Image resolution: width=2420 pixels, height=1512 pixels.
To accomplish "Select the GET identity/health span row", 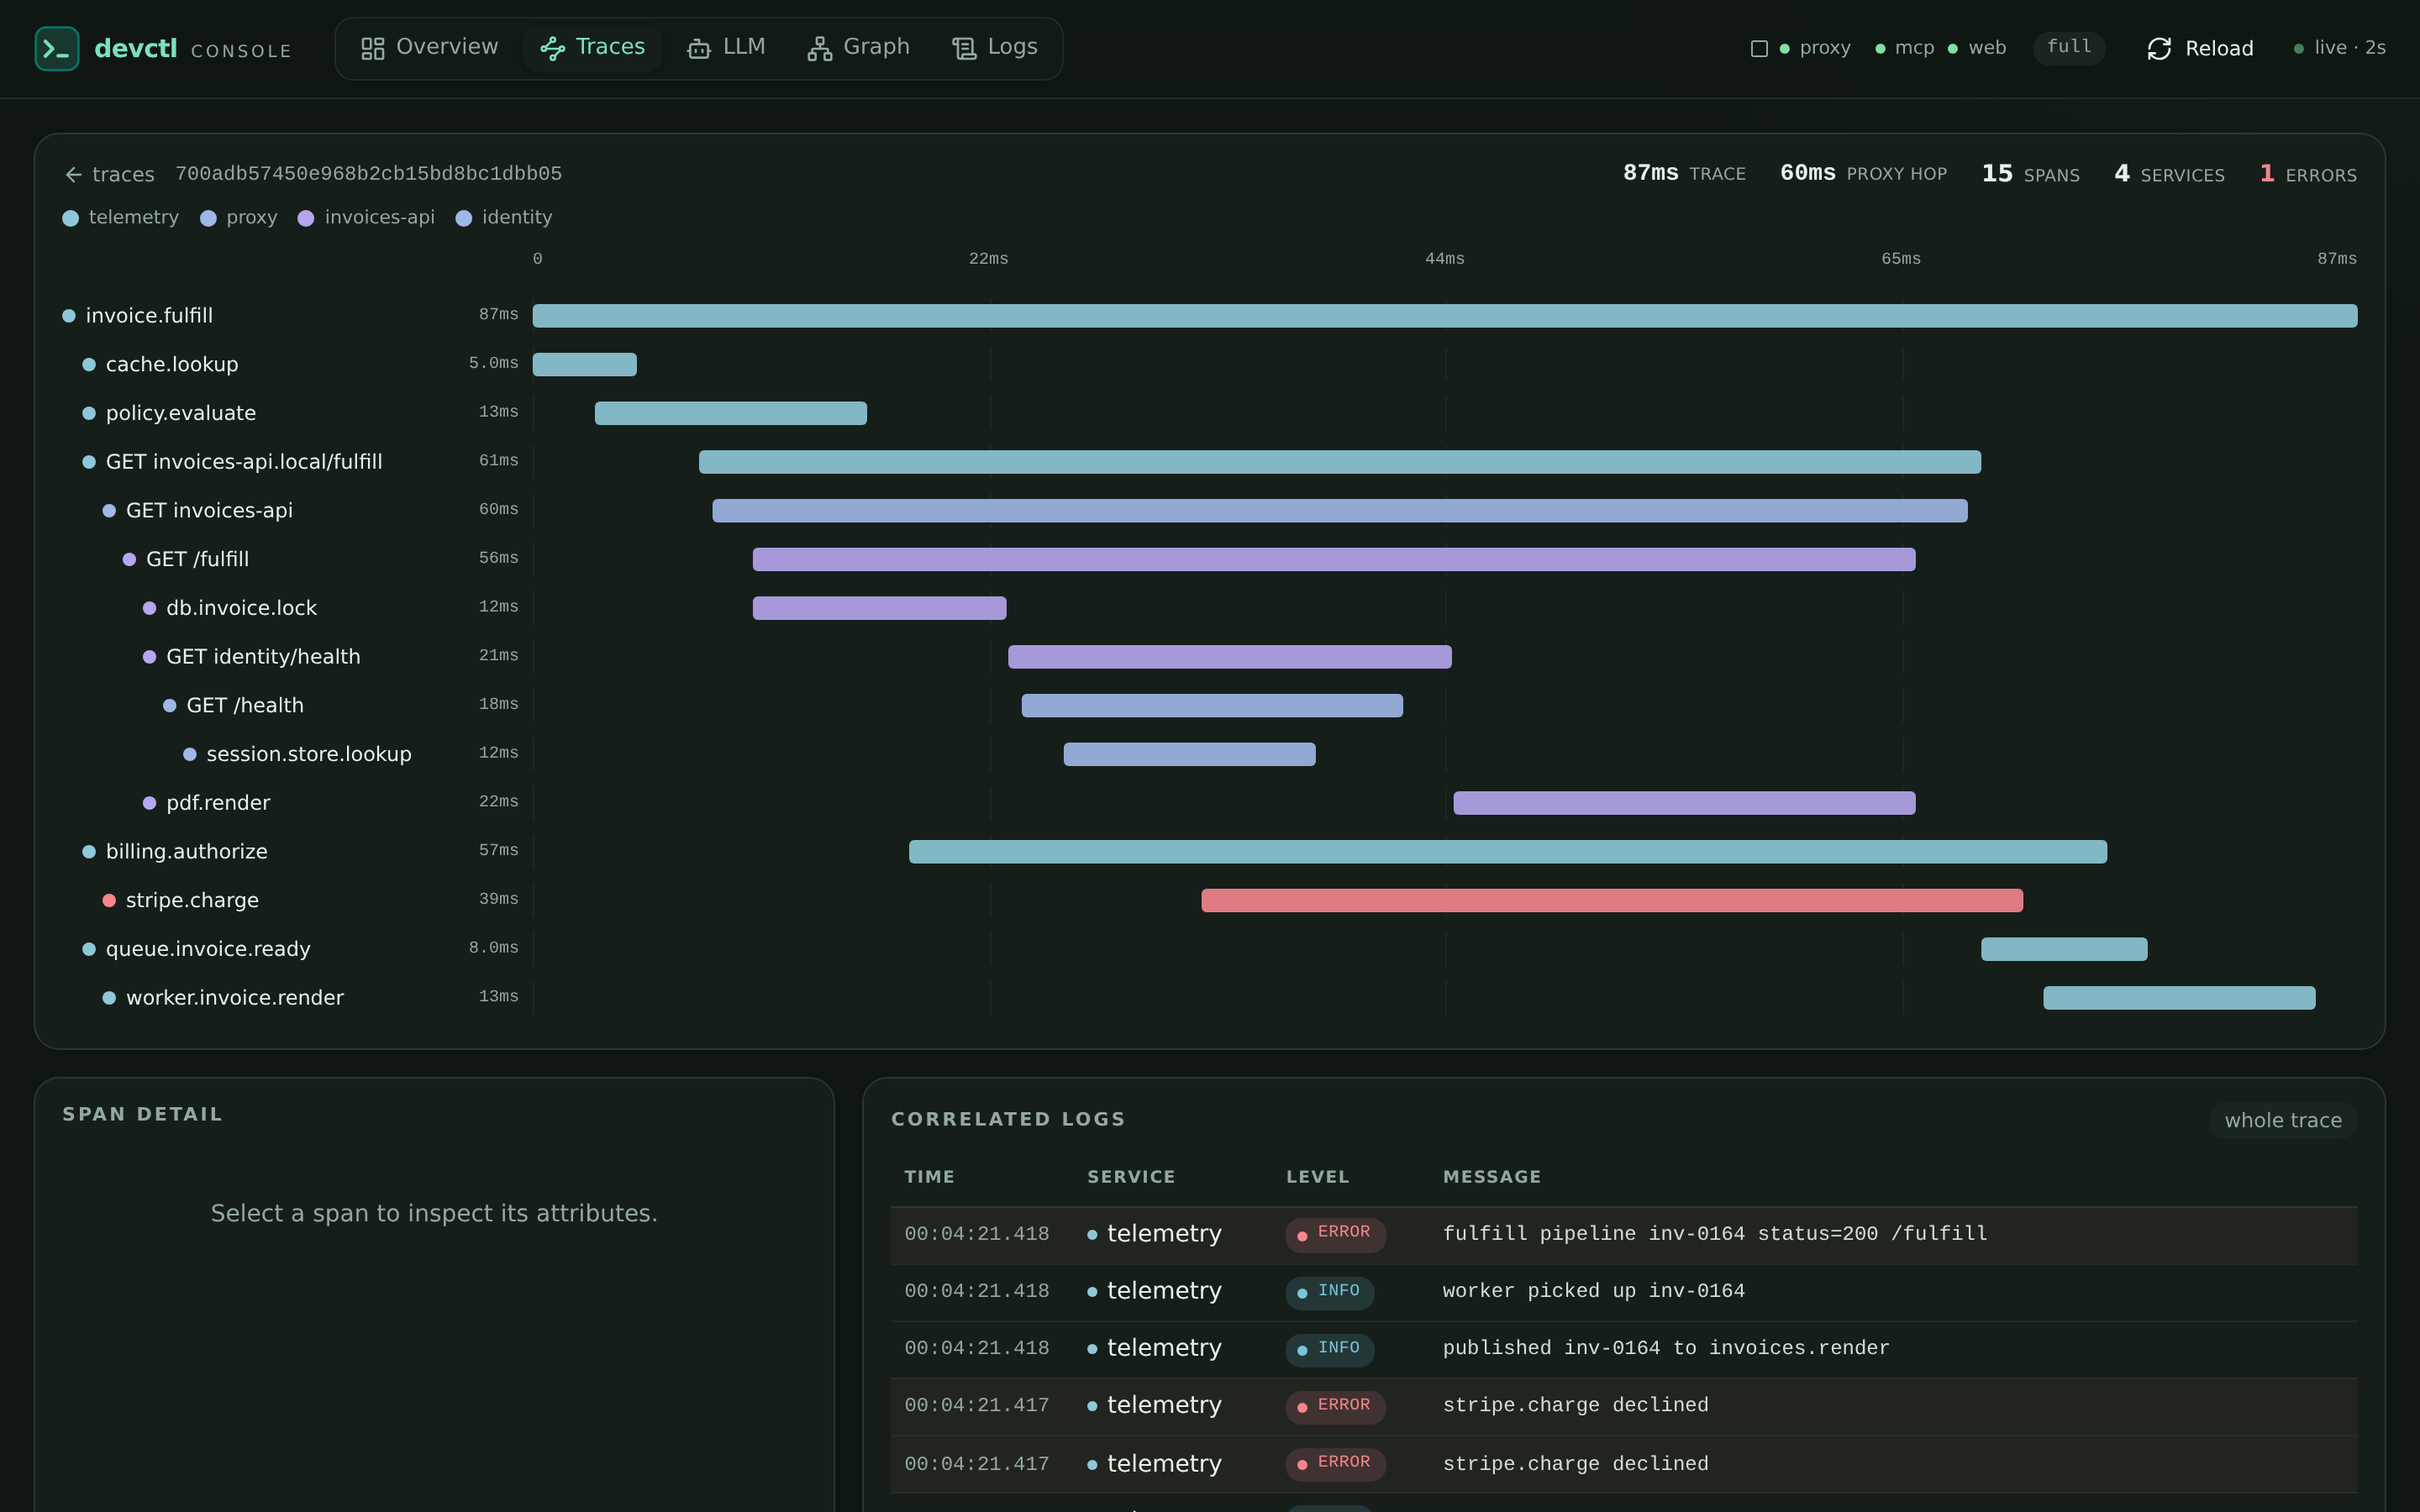I will tap(1210, 656).
